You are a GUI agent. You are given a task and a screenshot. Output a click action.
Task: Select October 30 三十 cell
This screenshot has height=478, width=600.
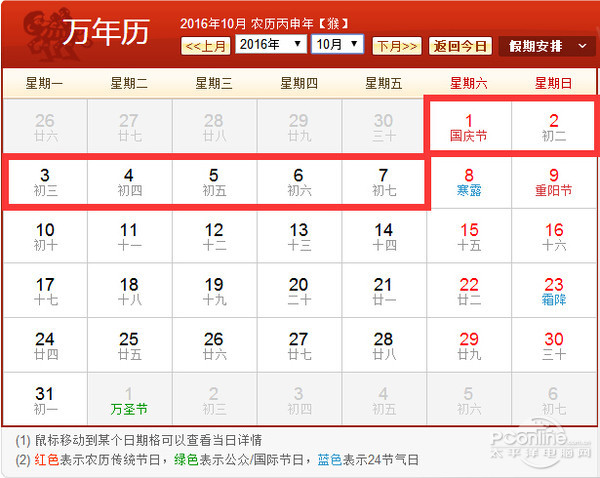pyautogui.click(x=554, y=345)
